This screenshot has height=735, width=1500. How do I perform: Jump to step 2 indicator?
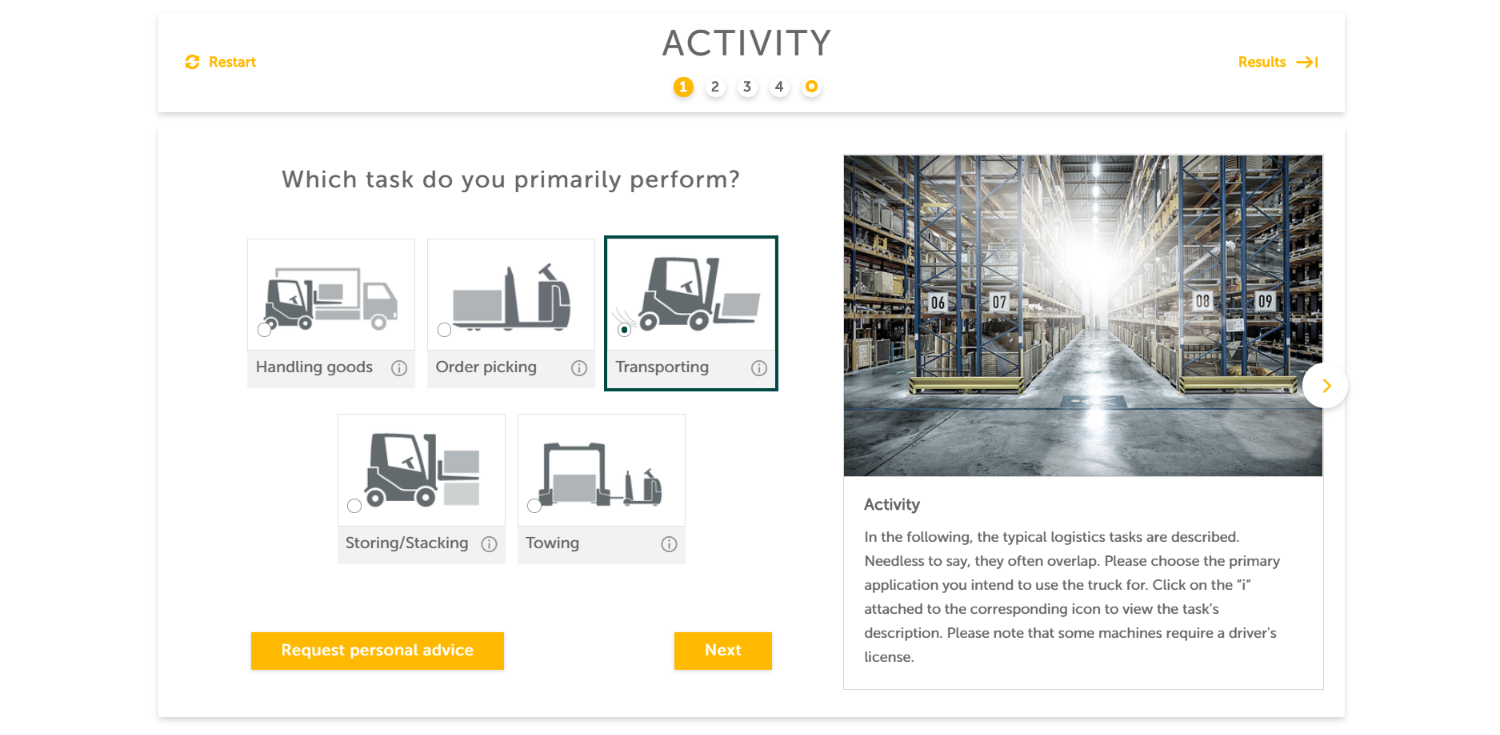coord(715,87)
